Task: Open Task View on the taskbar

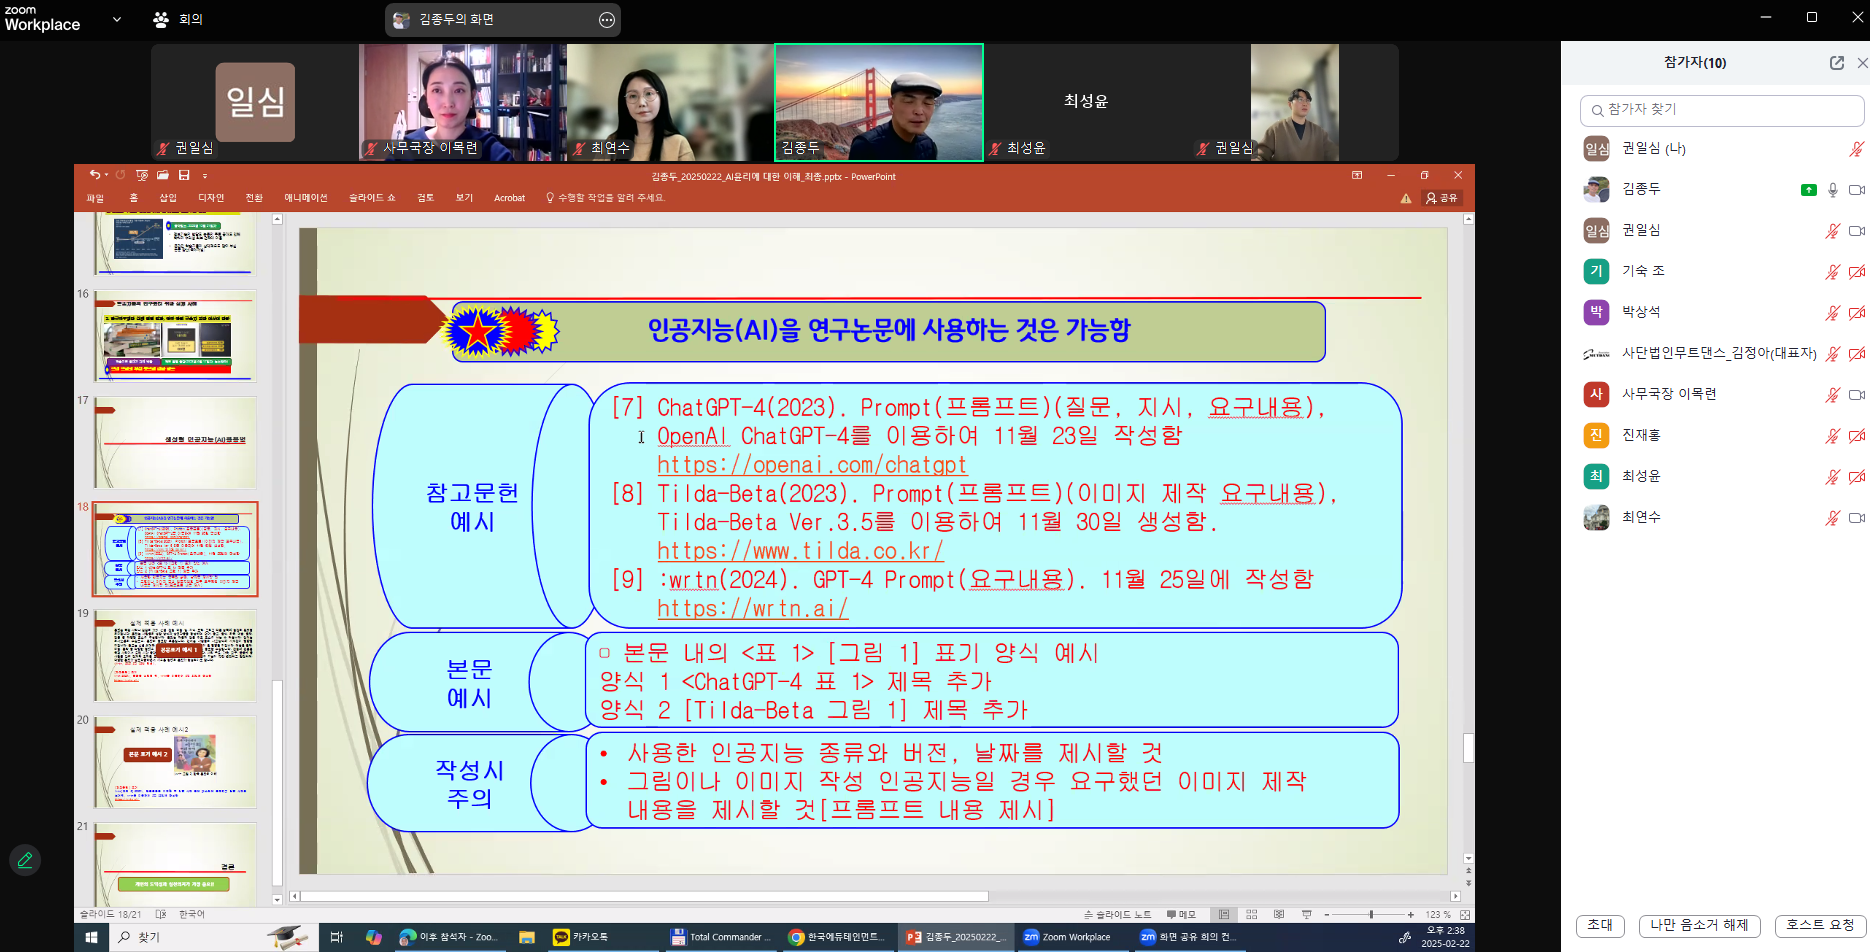Action: (x=337, y=937)
